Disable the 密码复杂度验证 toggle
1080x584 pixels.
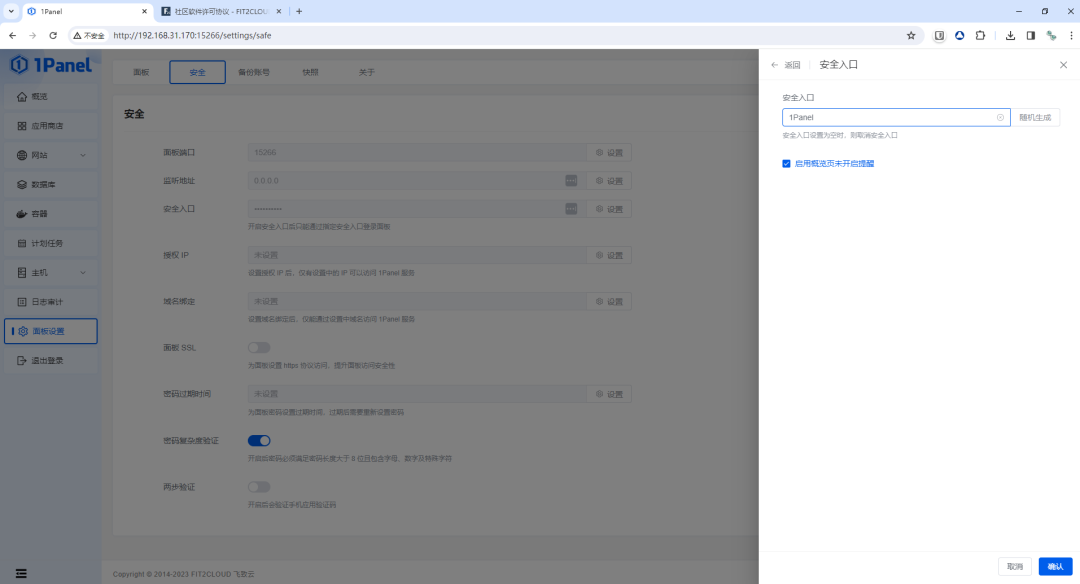(x=259, y=440)
